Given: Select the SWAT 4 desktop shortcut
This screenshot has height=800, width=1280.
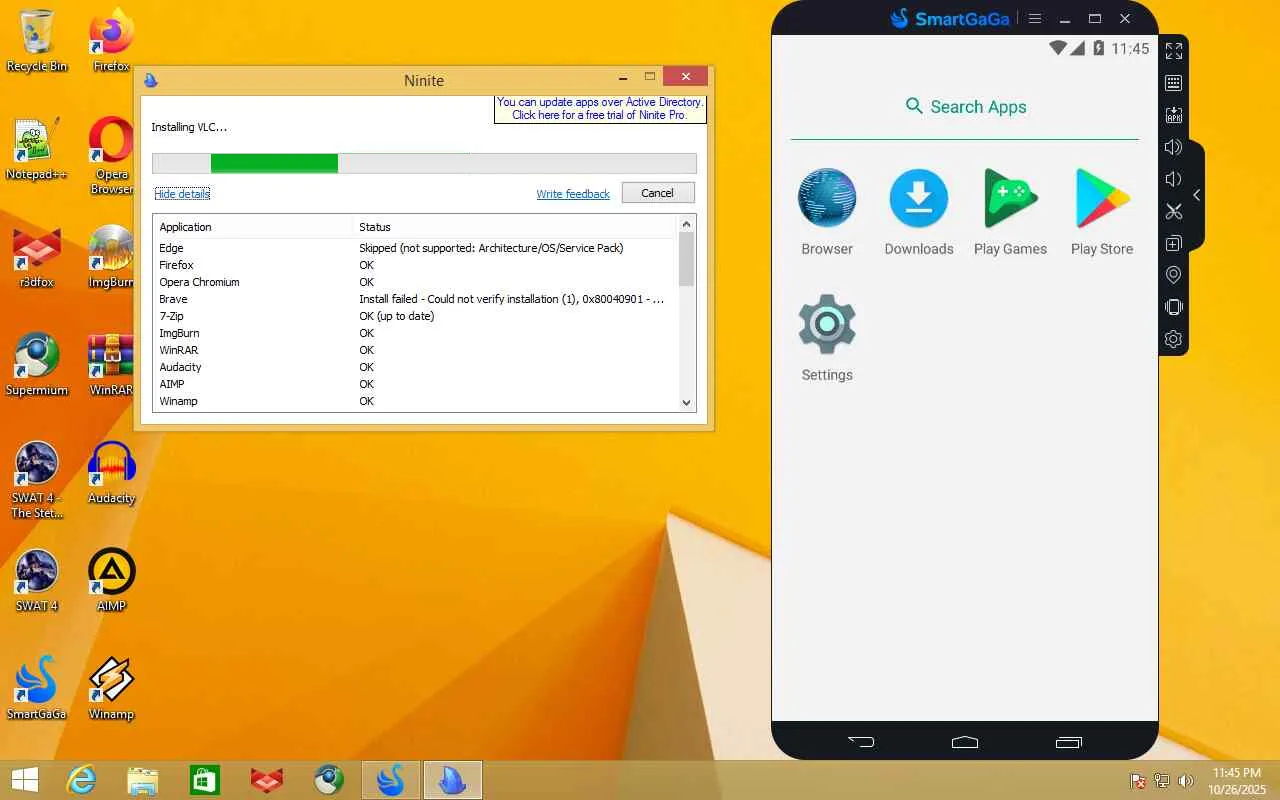Looking at the screenshot, I should 37,580.
